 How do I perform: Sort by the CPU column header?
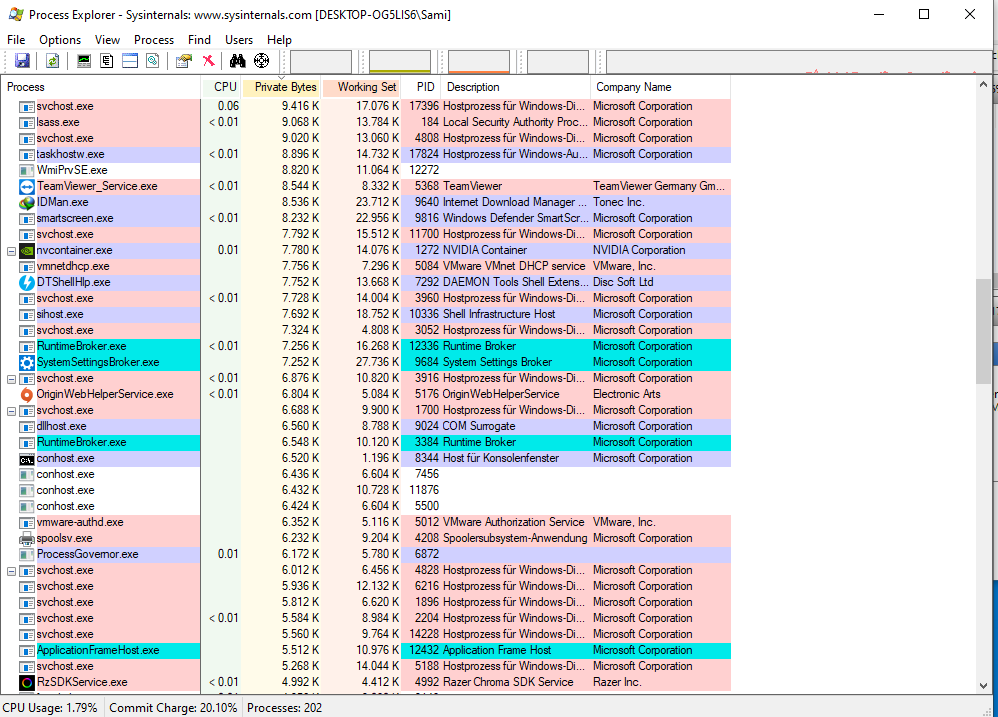click(x=221, y=87)
